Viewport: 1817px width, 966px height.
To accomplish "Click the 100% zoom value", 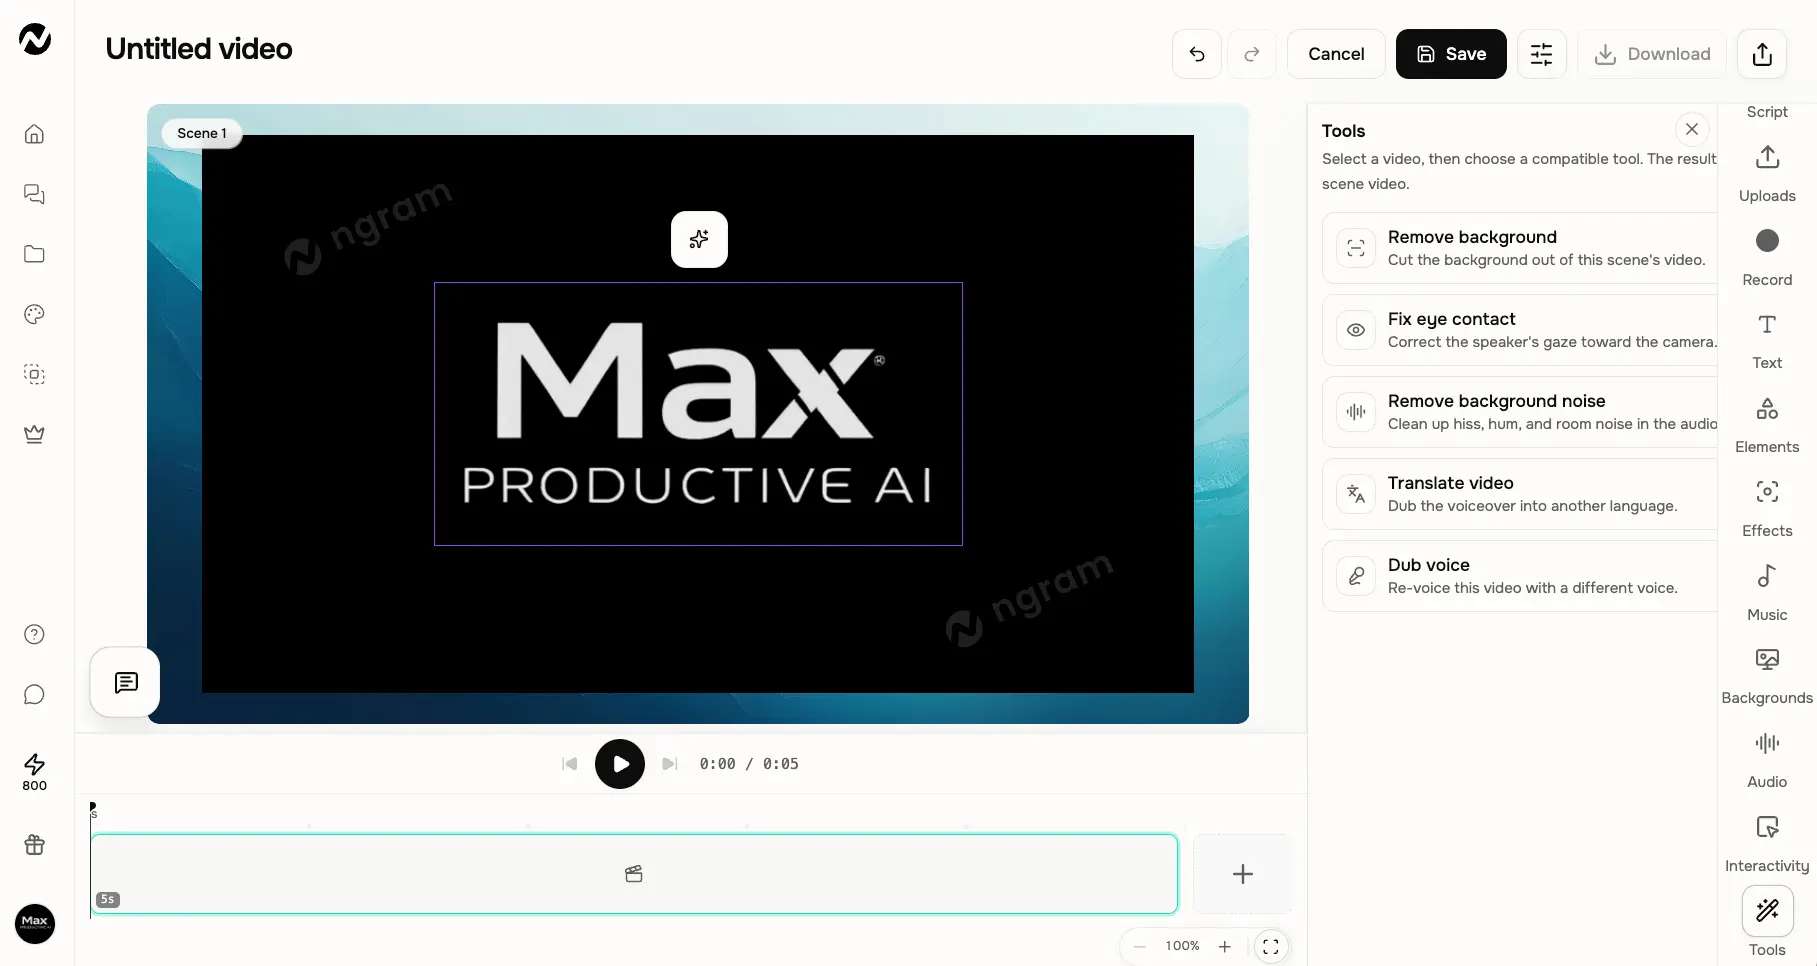I will coord(1182,946).
